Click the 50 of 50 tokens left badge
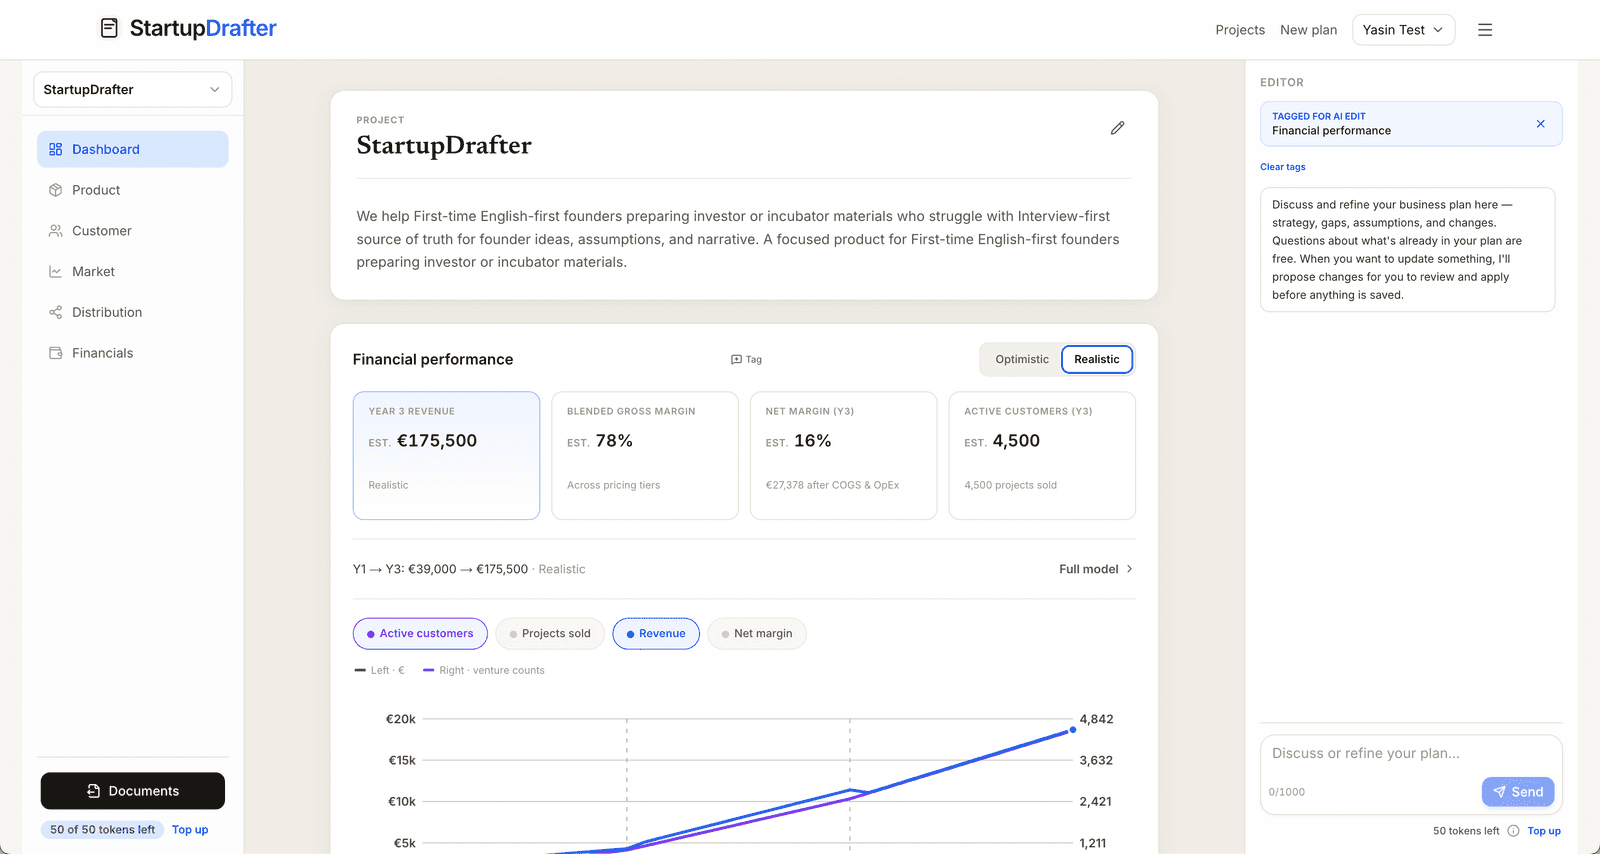This screenshot has height=854, width=1600. [103, 830]
